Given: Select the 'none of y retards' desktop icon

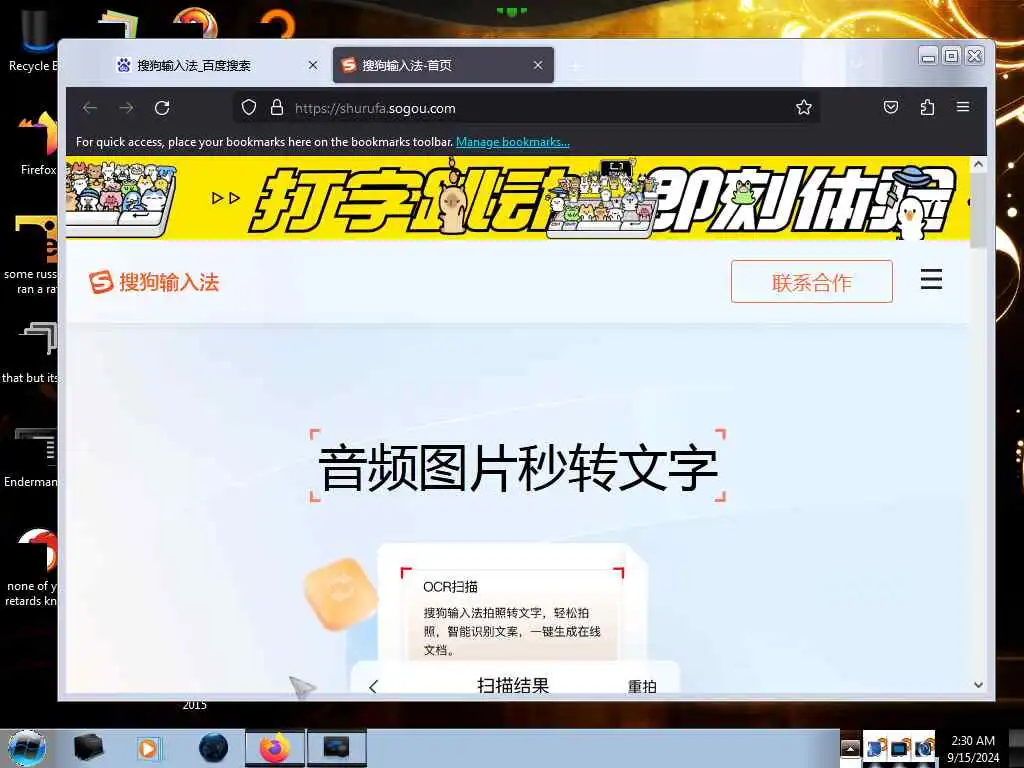Looking at the screenshot, I should [31, 568].
